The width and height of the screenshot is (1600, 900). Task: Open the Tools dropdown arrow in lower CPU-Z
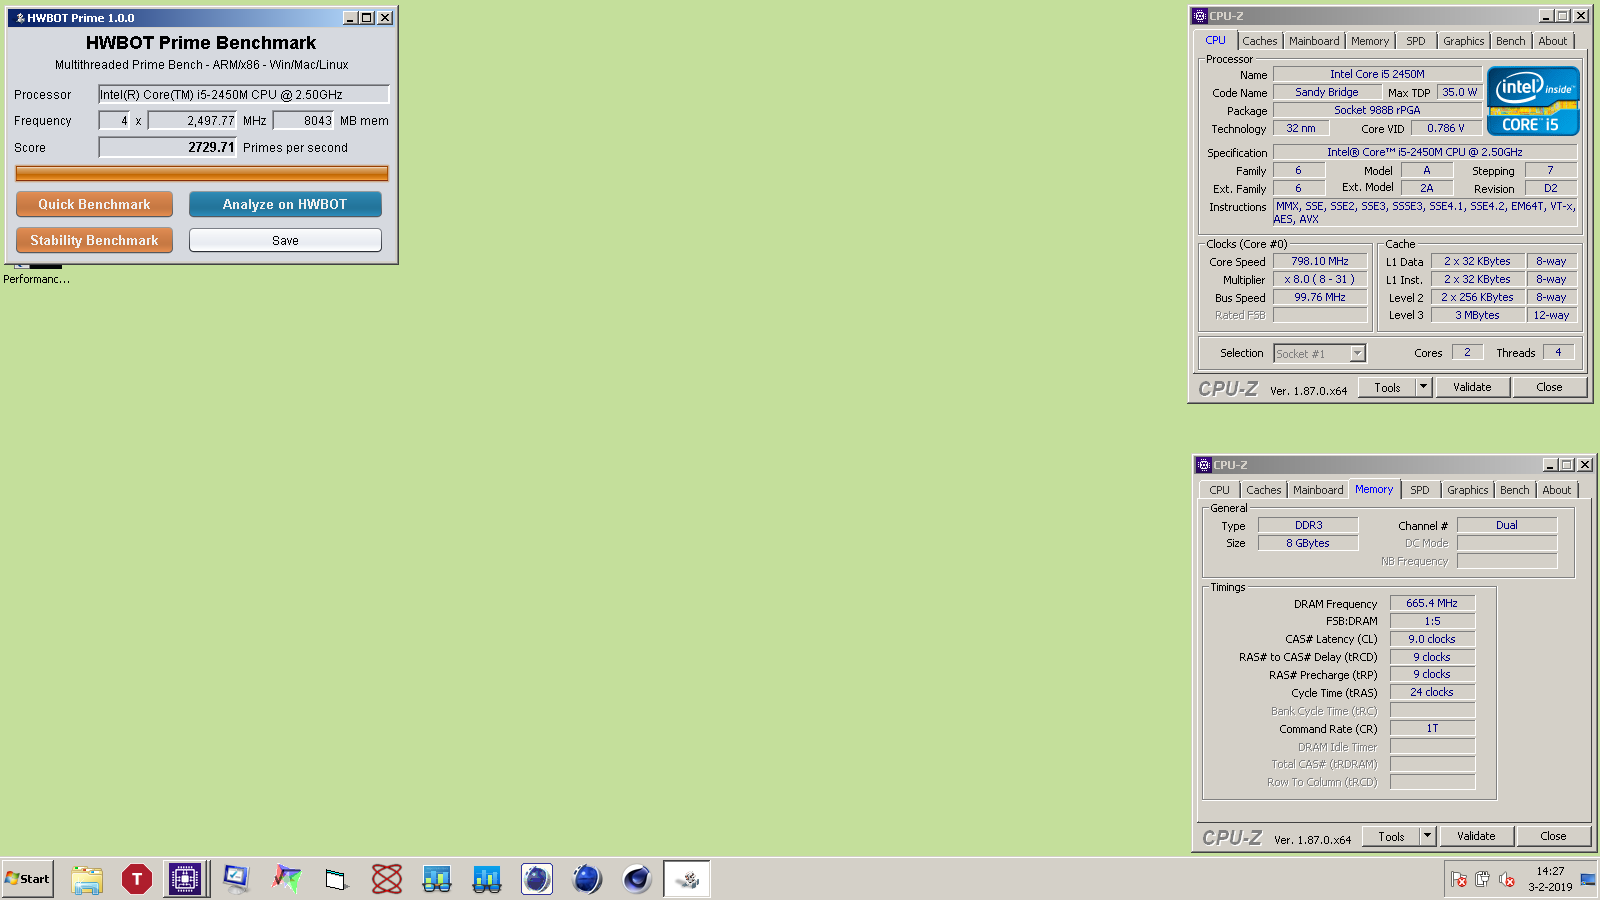click(x=1429, y=836)
